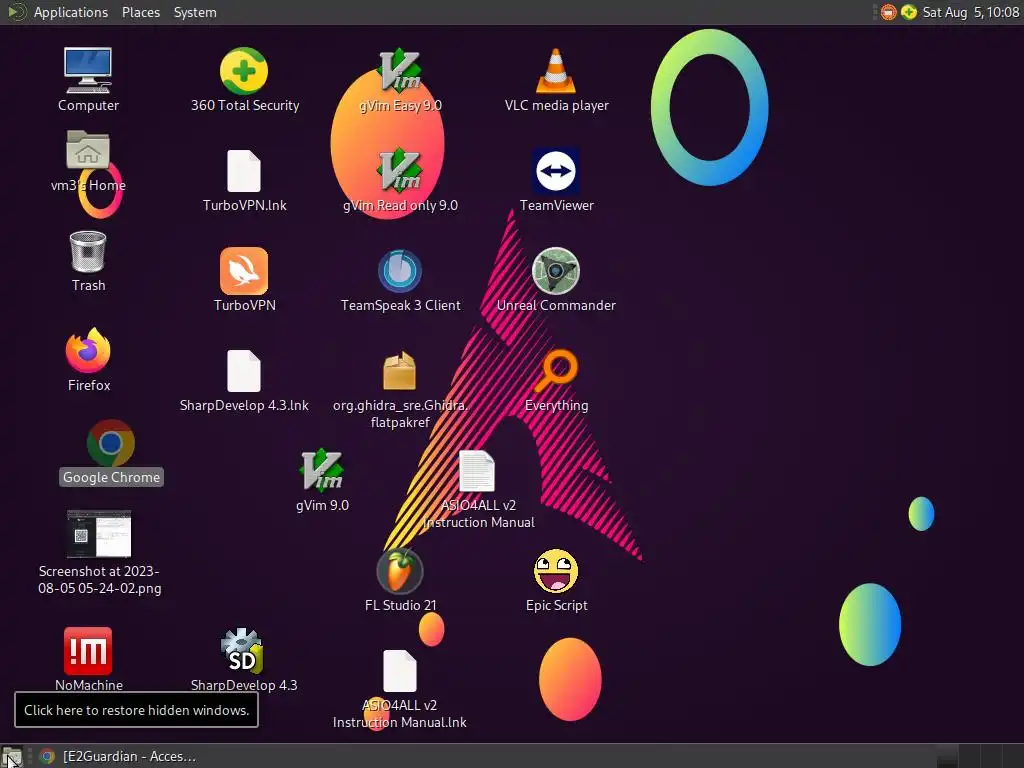The height and width of the screenshot is (768, 1024).
Task: Click the 360 Security tray icon
Action: pyautogui.click(x=908, y=12)
